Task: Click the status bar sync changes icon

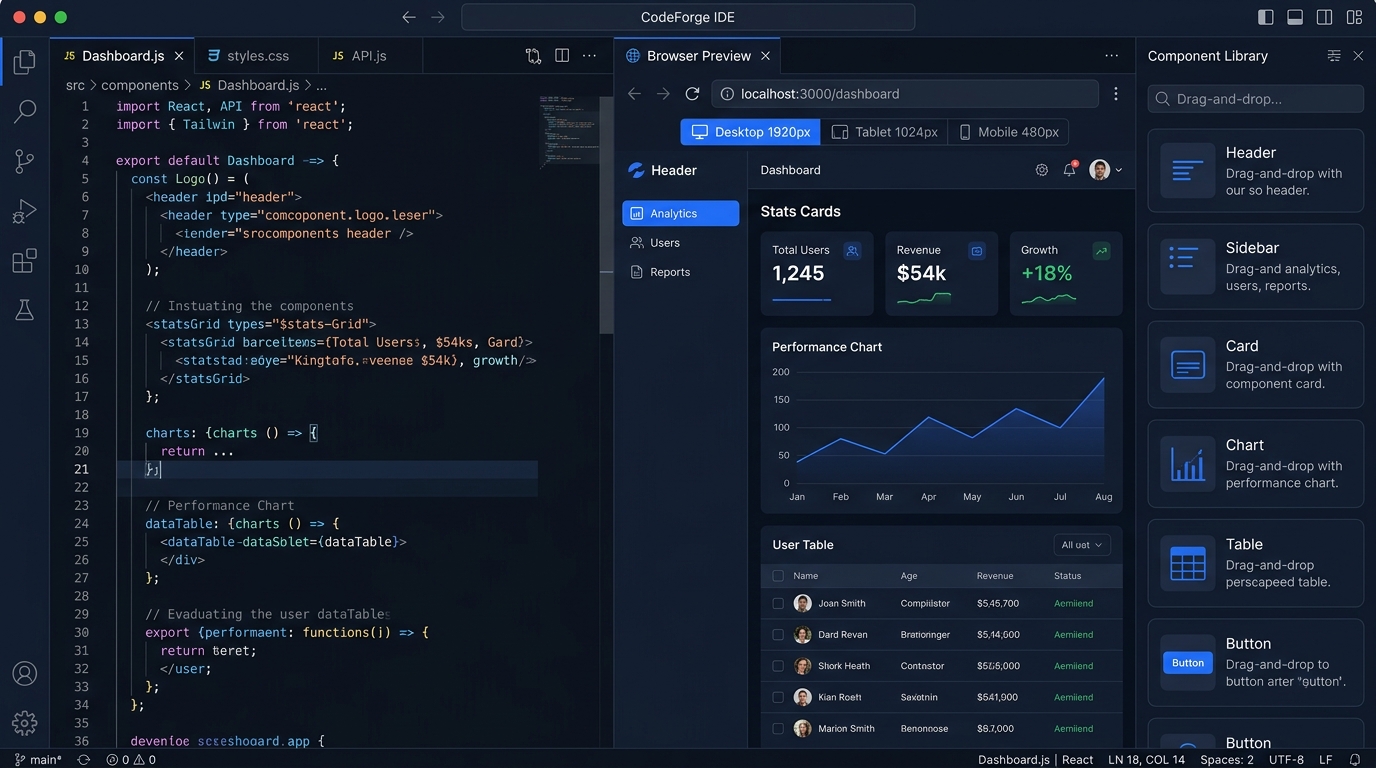Action: pos(84,760)
